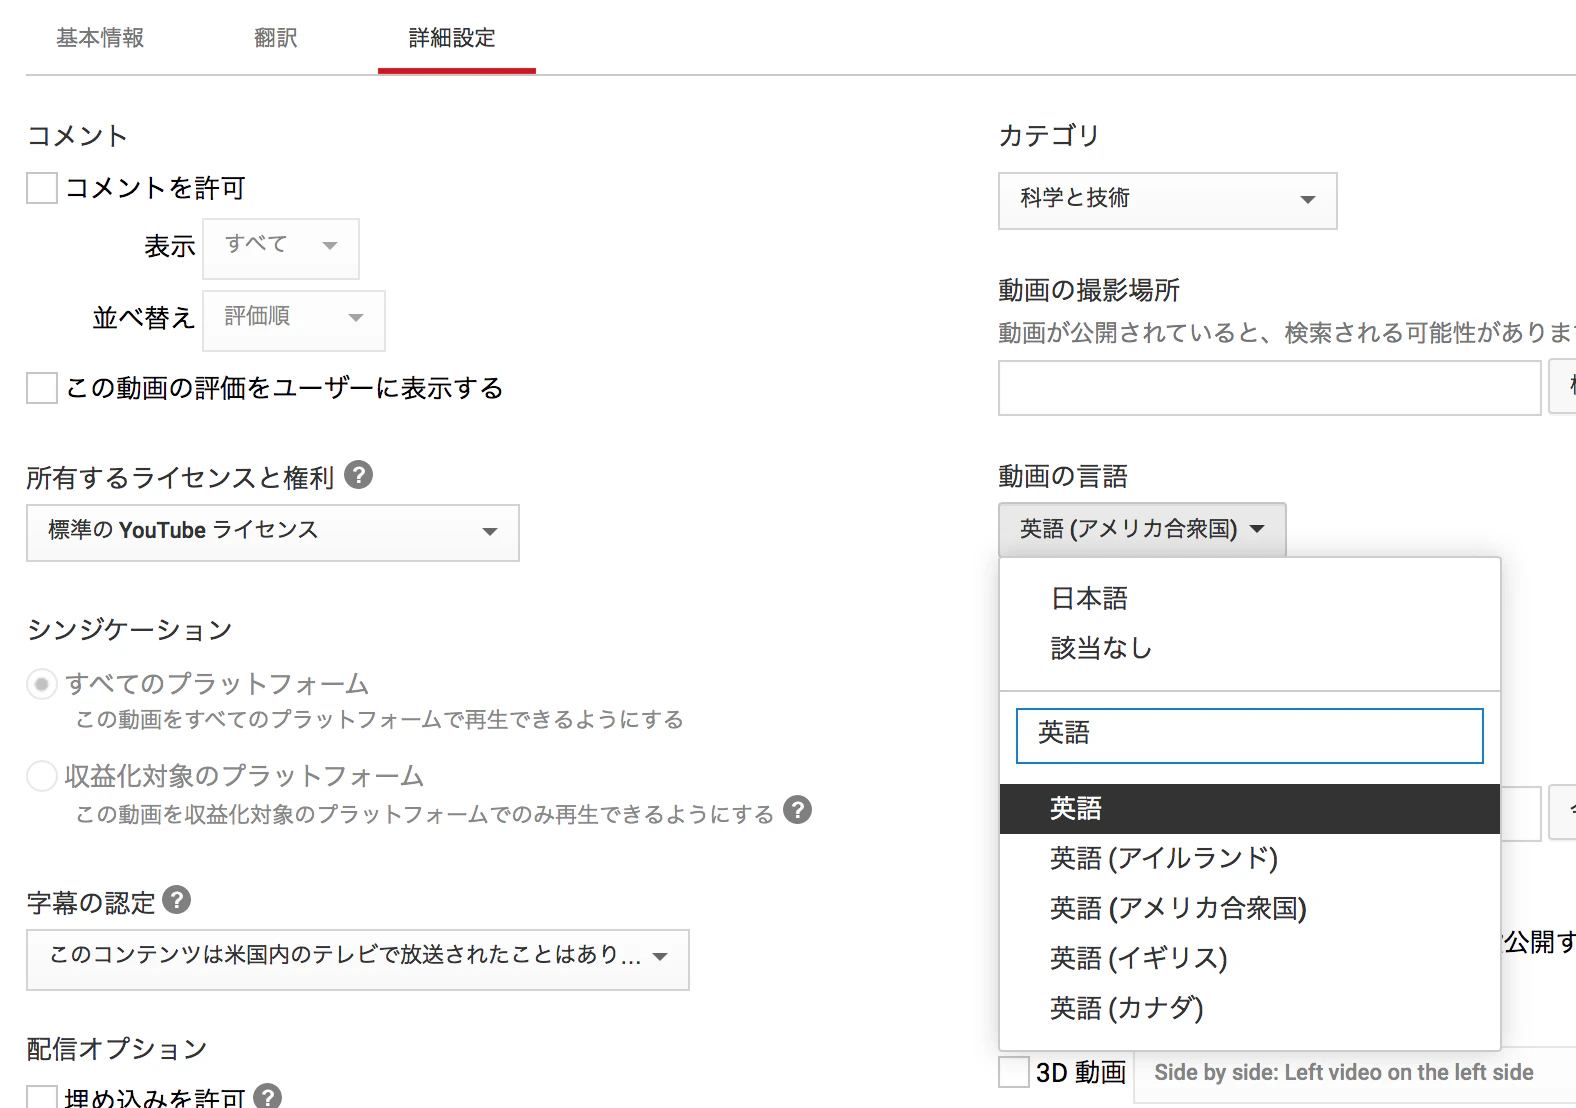
Task: Open the 標準の YouTube ライセンス dropdown
Action: tap(273, 532)
